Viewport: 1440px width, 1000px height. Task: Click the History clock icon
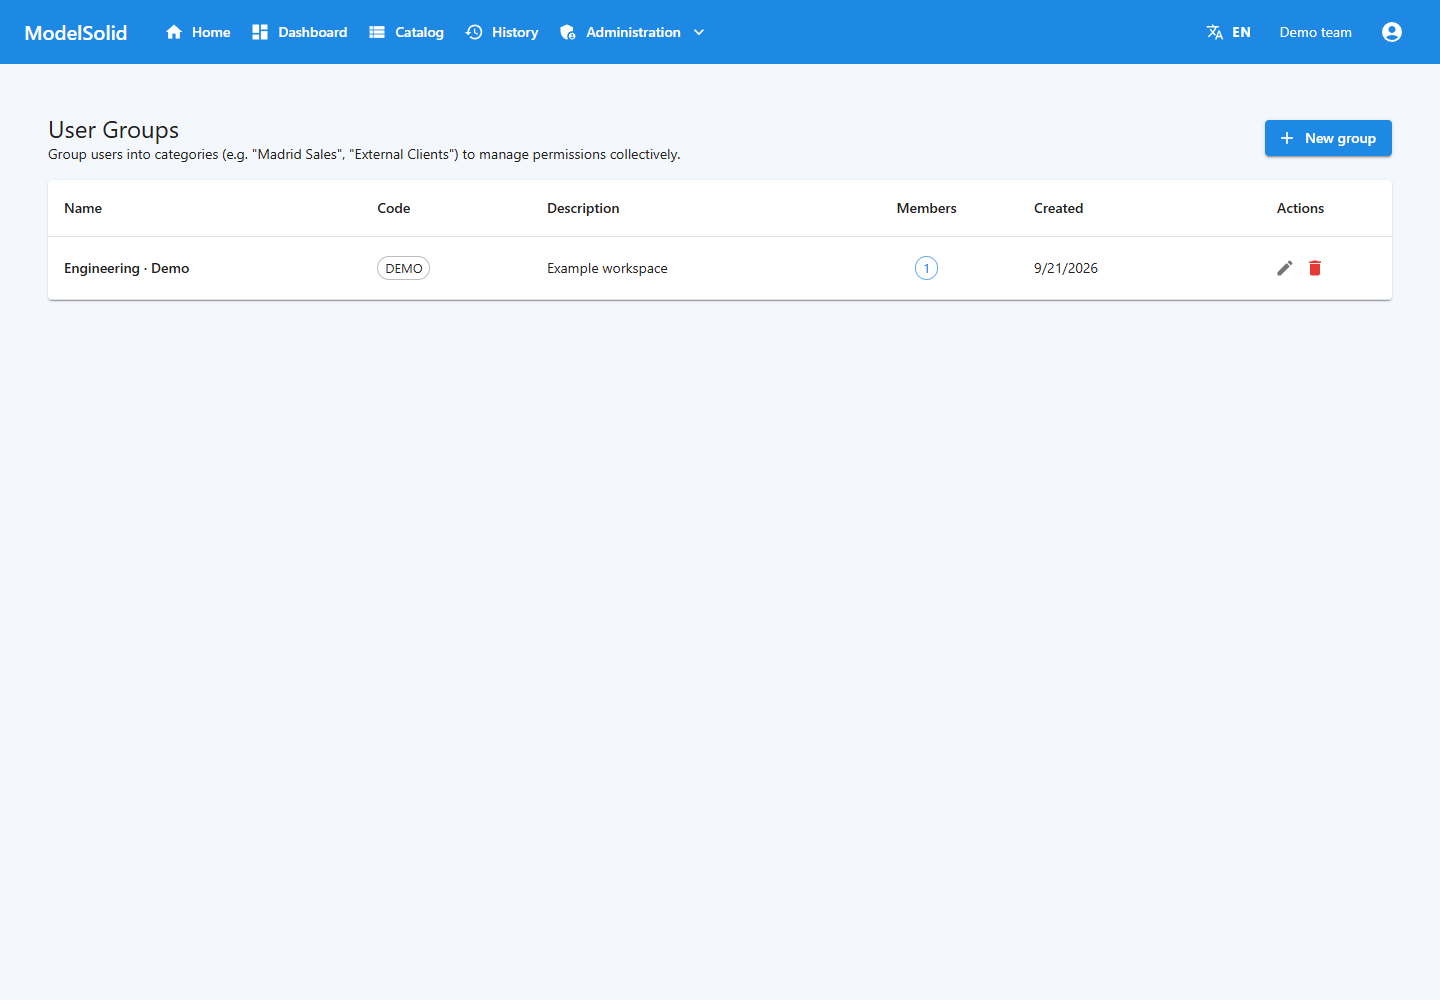coord(474,32)
